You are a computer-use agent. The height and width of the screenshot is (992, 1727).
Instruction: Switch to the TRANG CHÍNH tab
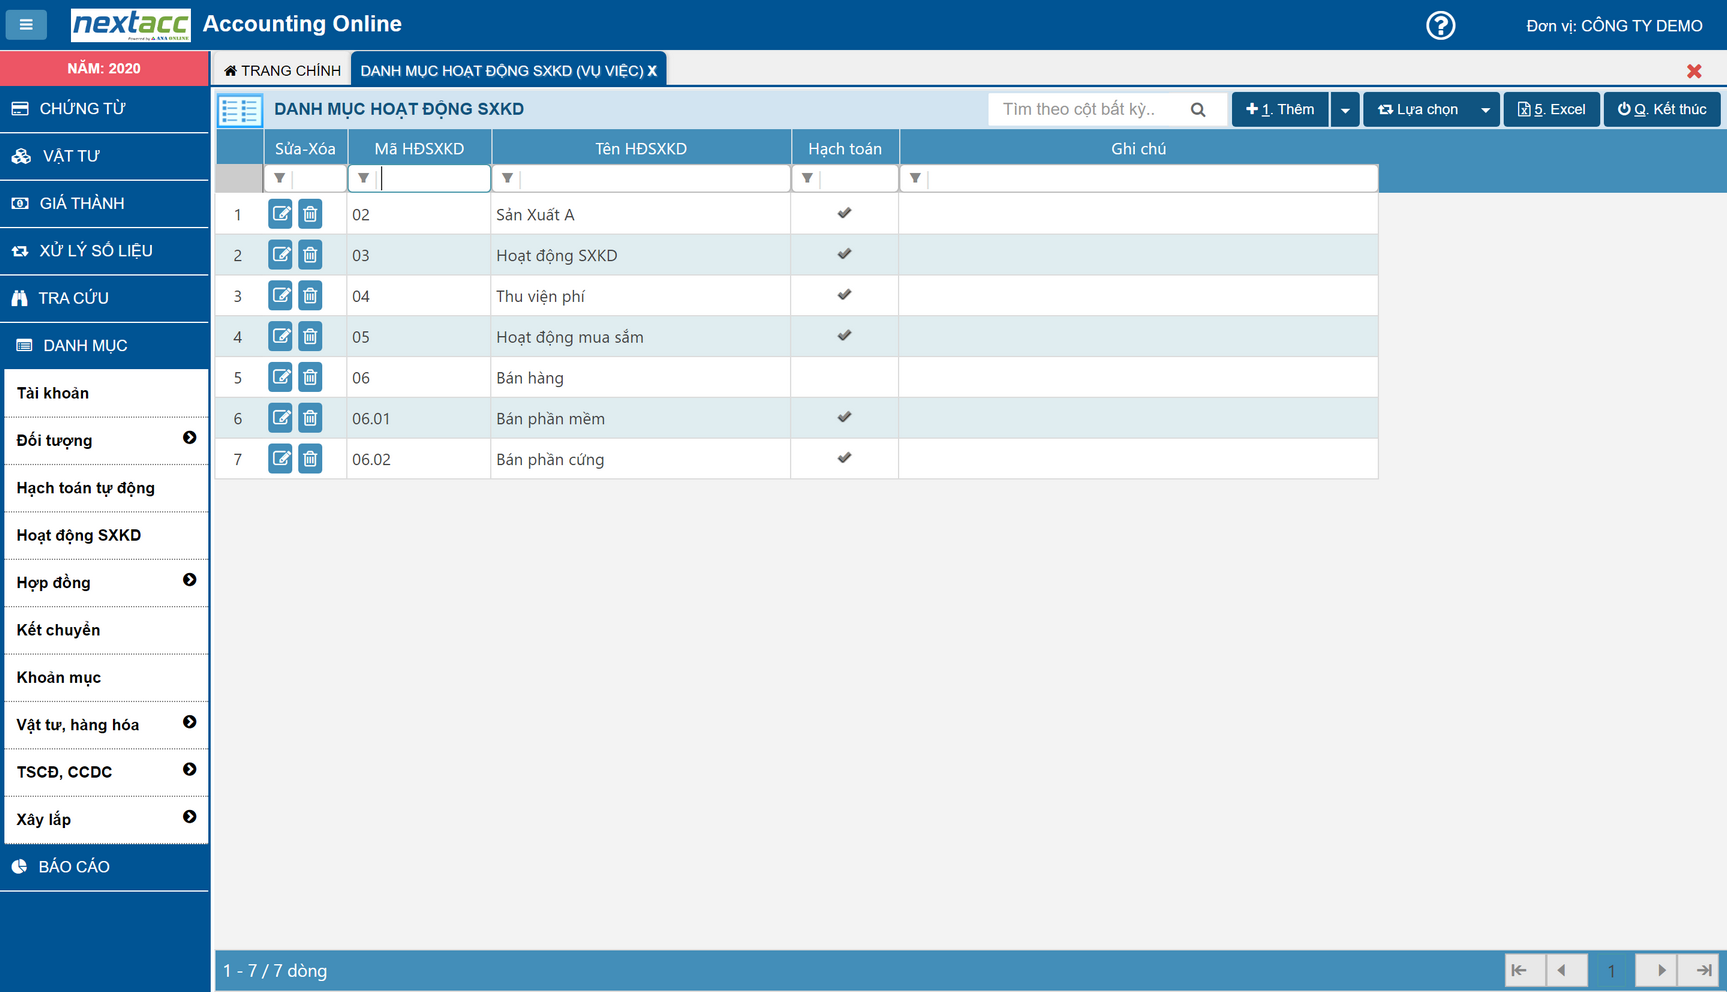[x=282, y=70]
